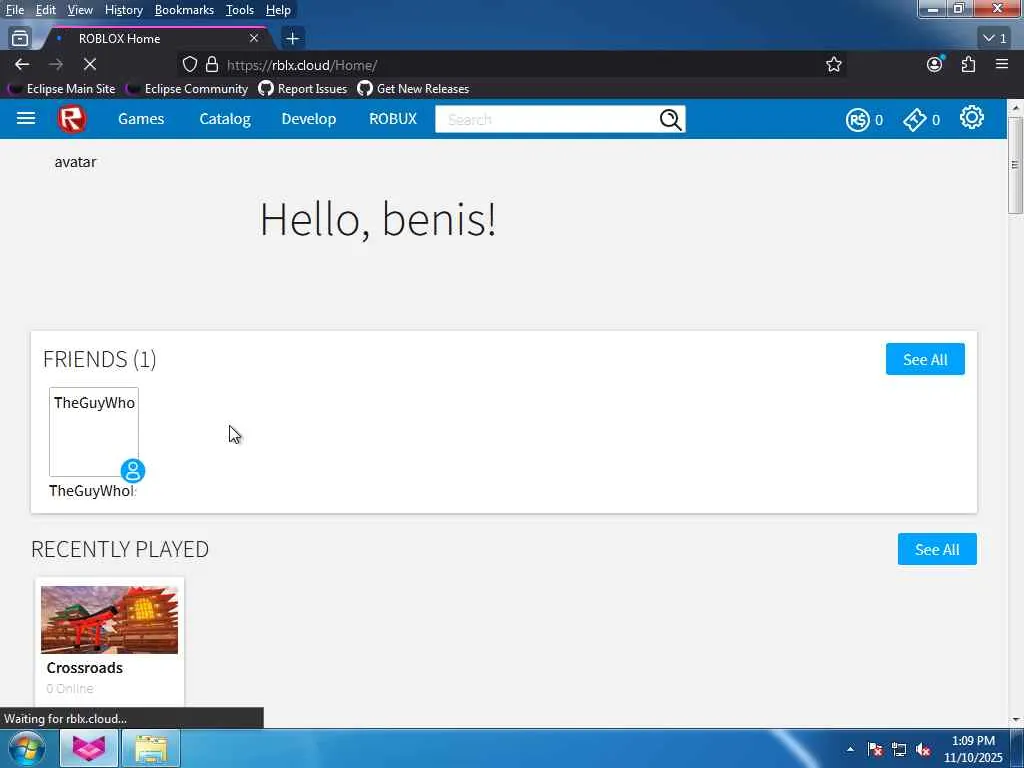Open the ROBUX page

[392, 119]
